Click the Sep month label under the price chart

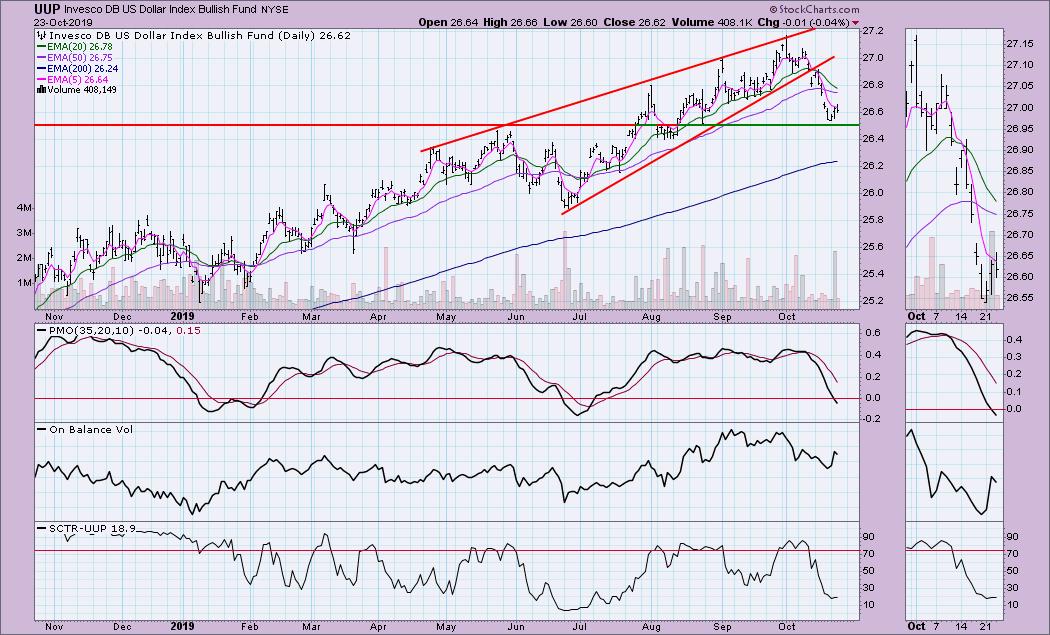tap(722, 316)
